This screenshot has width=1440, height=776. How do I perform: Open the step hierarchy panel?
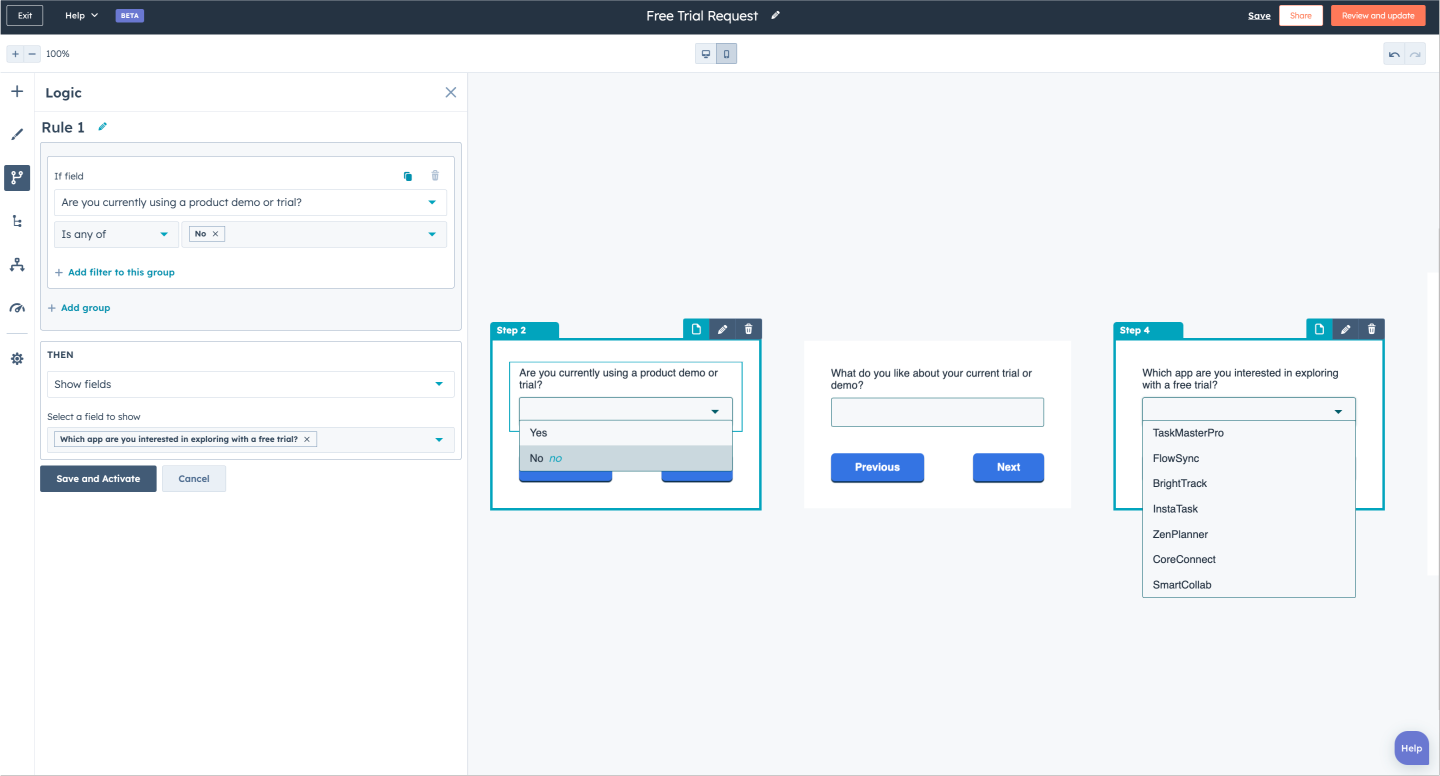pyautogui.click(x=16, y=221)
